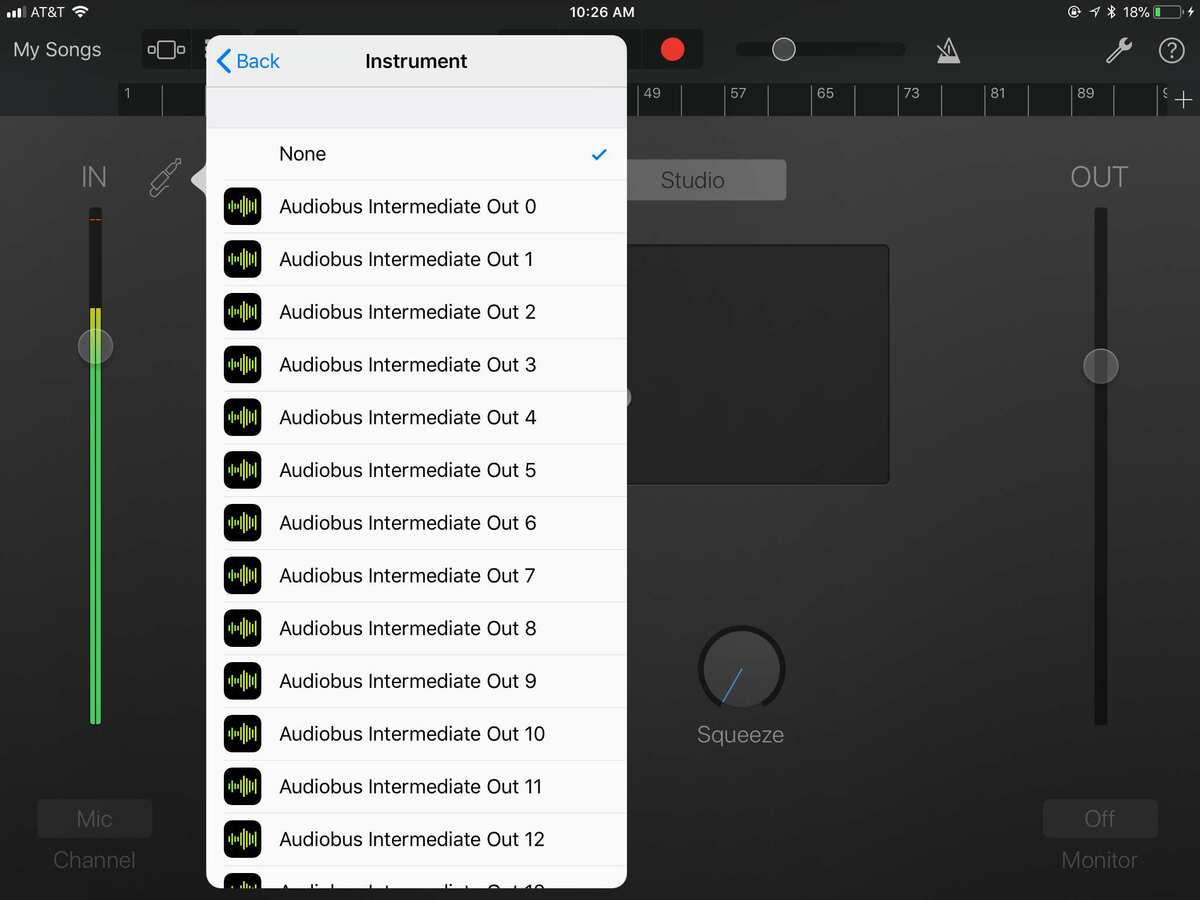Click bar 57 on the timeline ruler
The width and height of the screenshot is (1200, 900).
(x=738, y=93)
